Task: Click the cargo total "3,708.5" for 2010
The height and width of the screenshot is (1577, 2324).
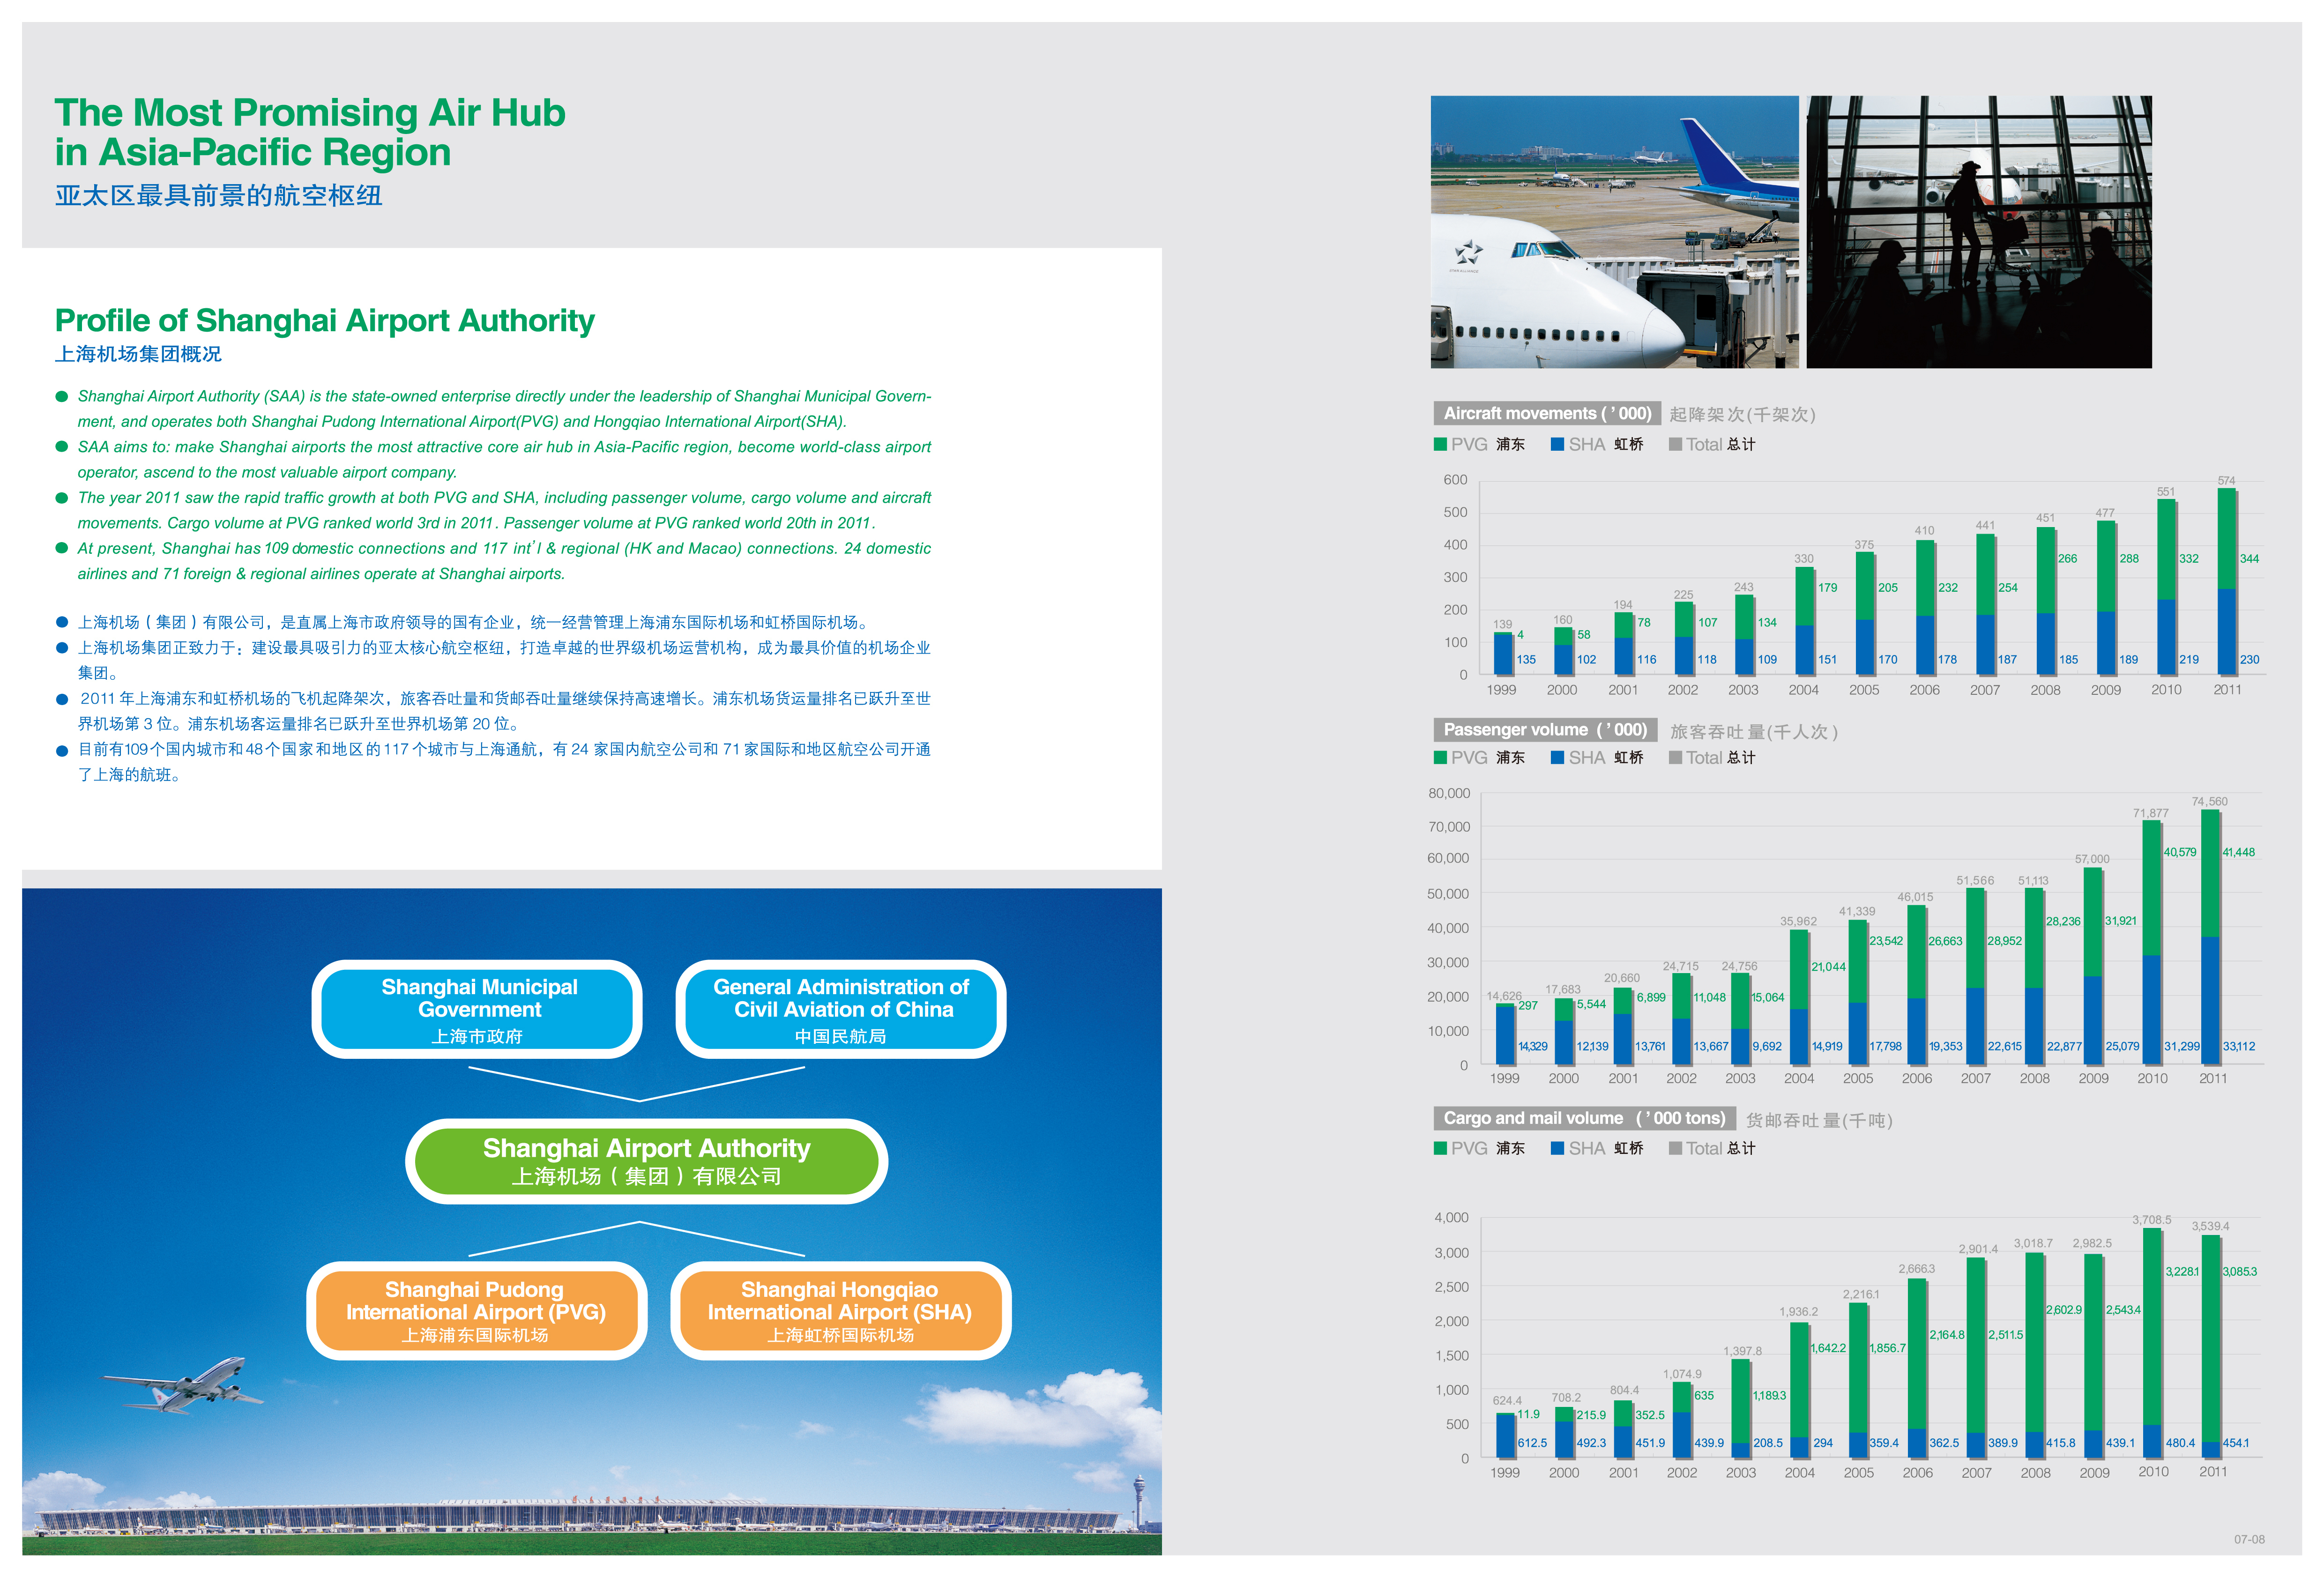Action: [2151, 1220]
